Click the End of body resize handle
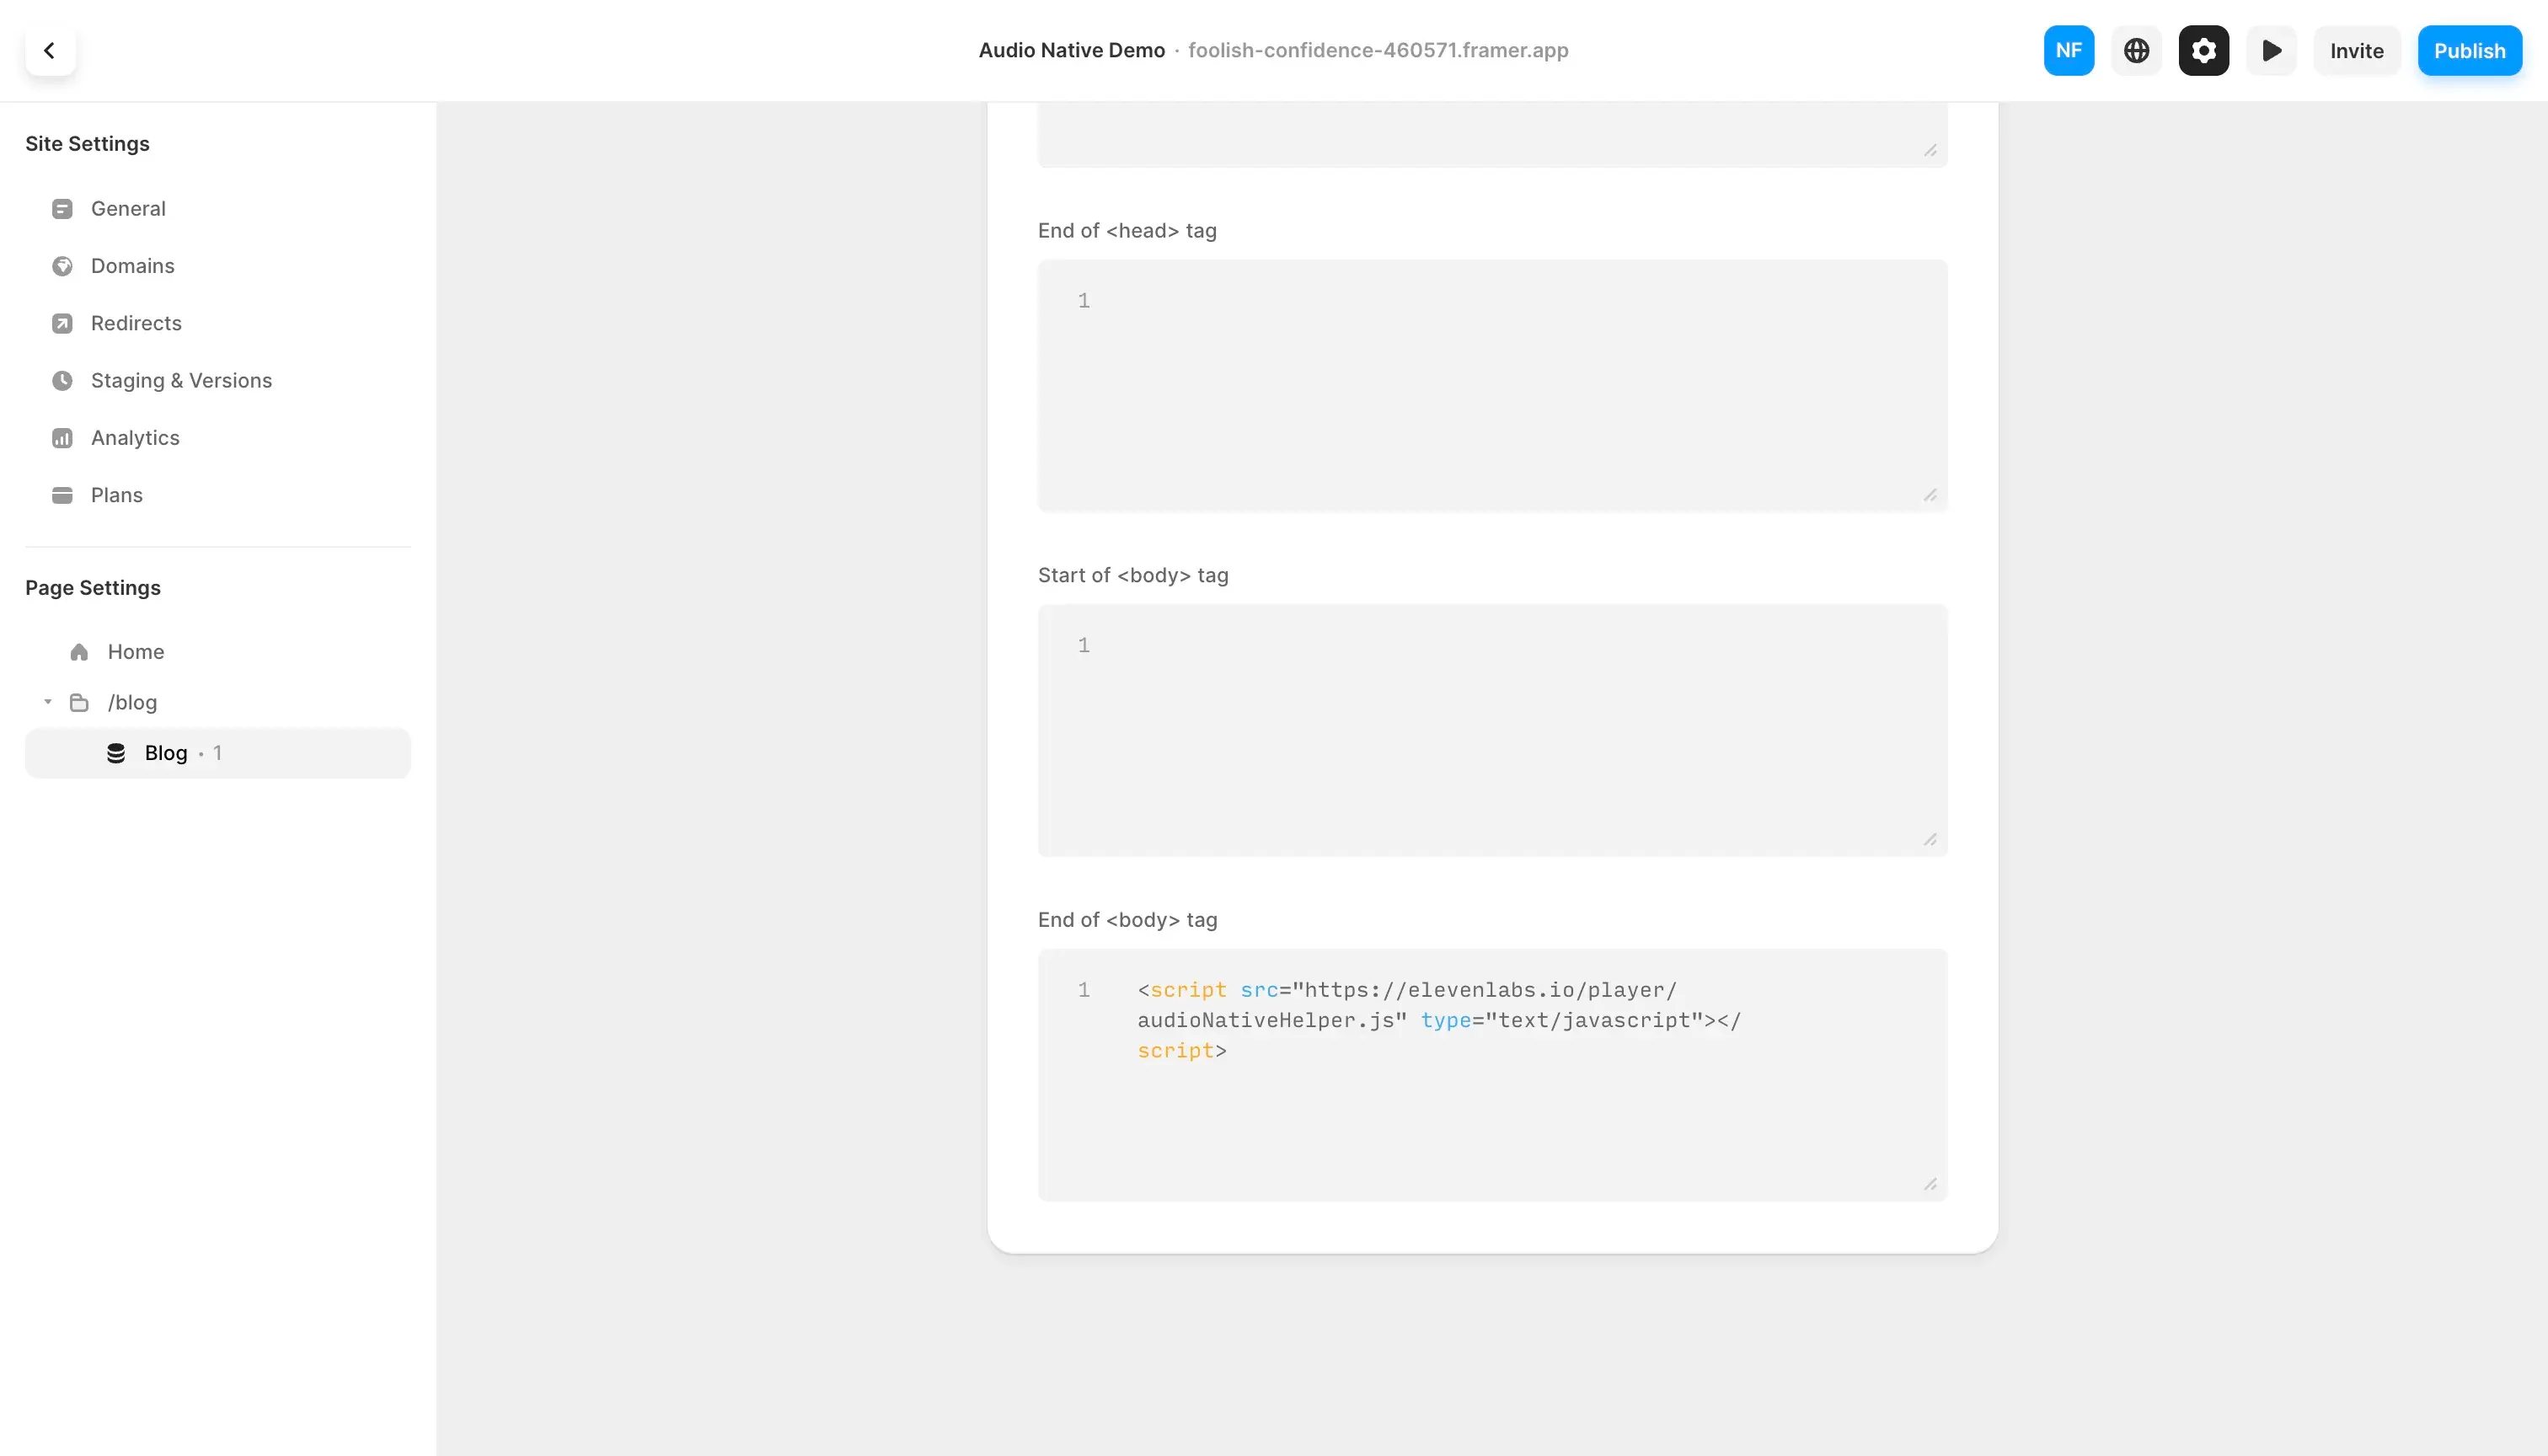Image resolution: width=2548 pixels, height=1456 pixels. pyautogui.click(x=1929, y=1184)
